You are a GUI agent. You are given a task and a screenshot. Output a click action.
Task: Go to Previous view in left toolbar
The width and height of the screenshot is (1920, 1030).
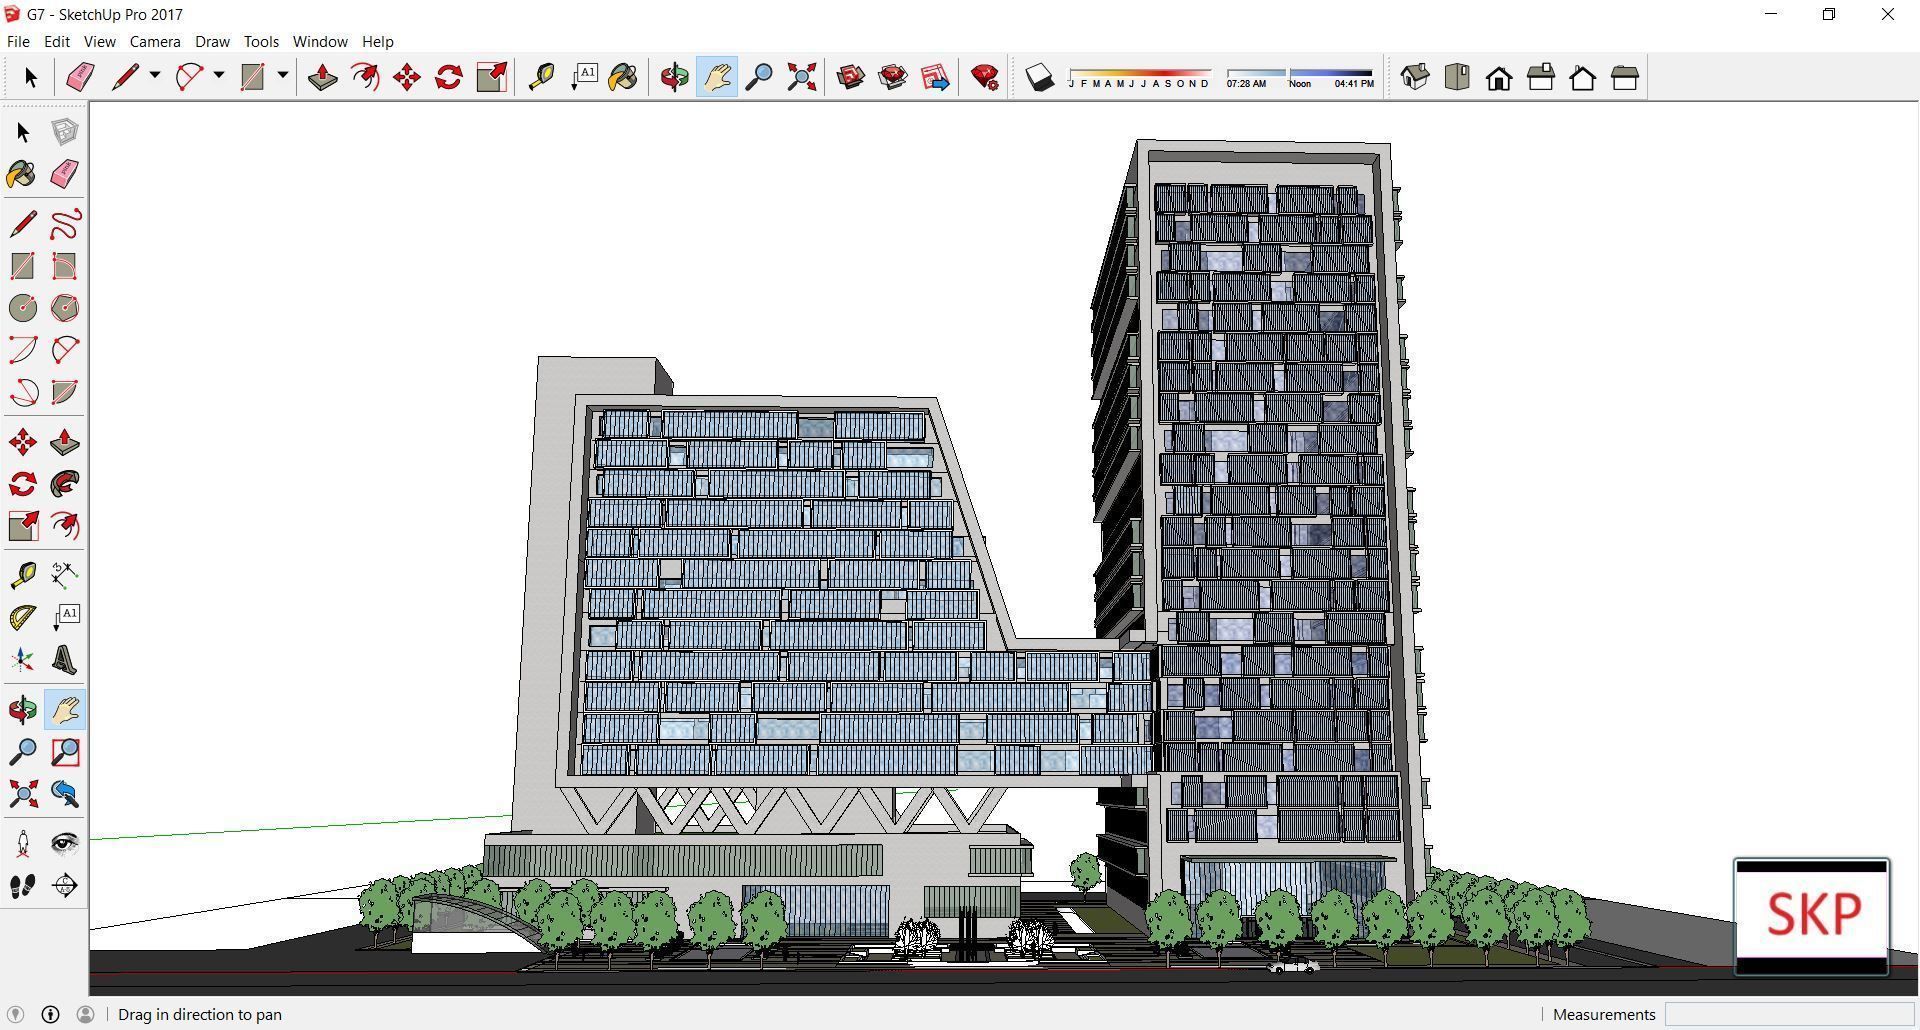pos(65,794)
